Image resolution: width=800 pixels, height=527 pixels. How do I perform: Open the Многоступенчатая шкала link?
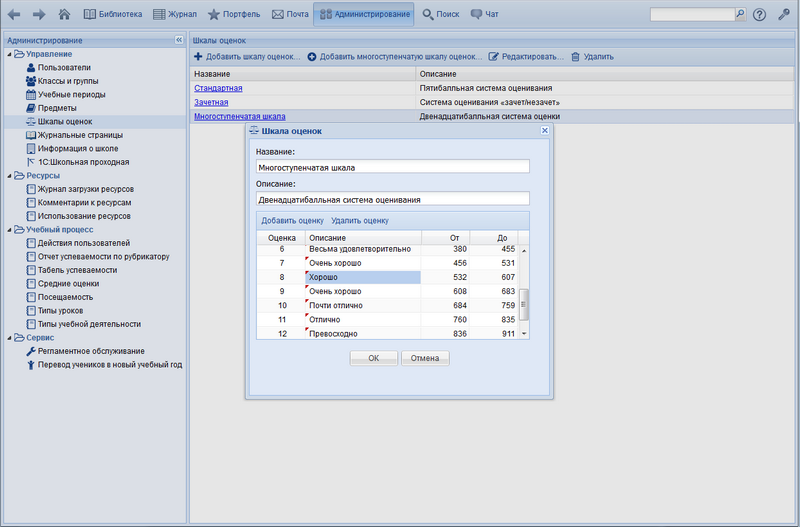[239, 116]
